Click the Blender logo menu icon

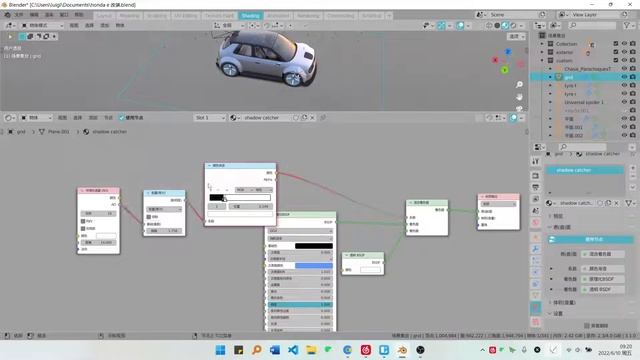click(x=7, y=15)
